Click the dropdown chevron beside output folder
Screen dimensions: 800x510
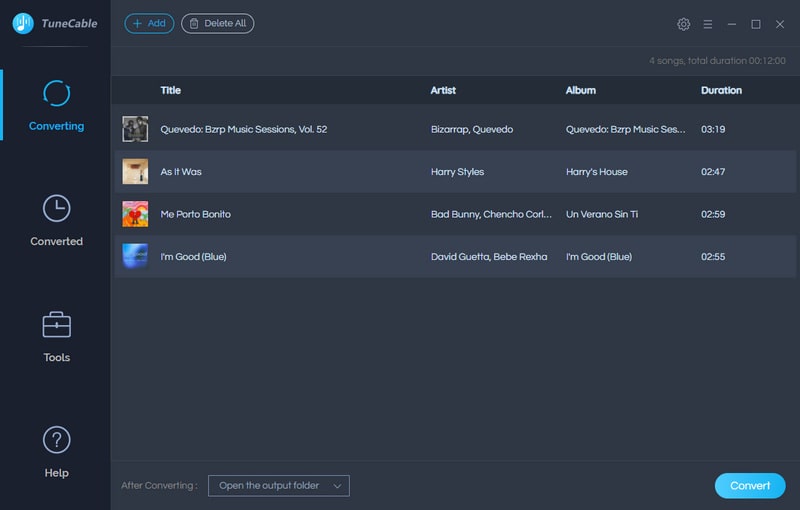[x=337, y=486]
